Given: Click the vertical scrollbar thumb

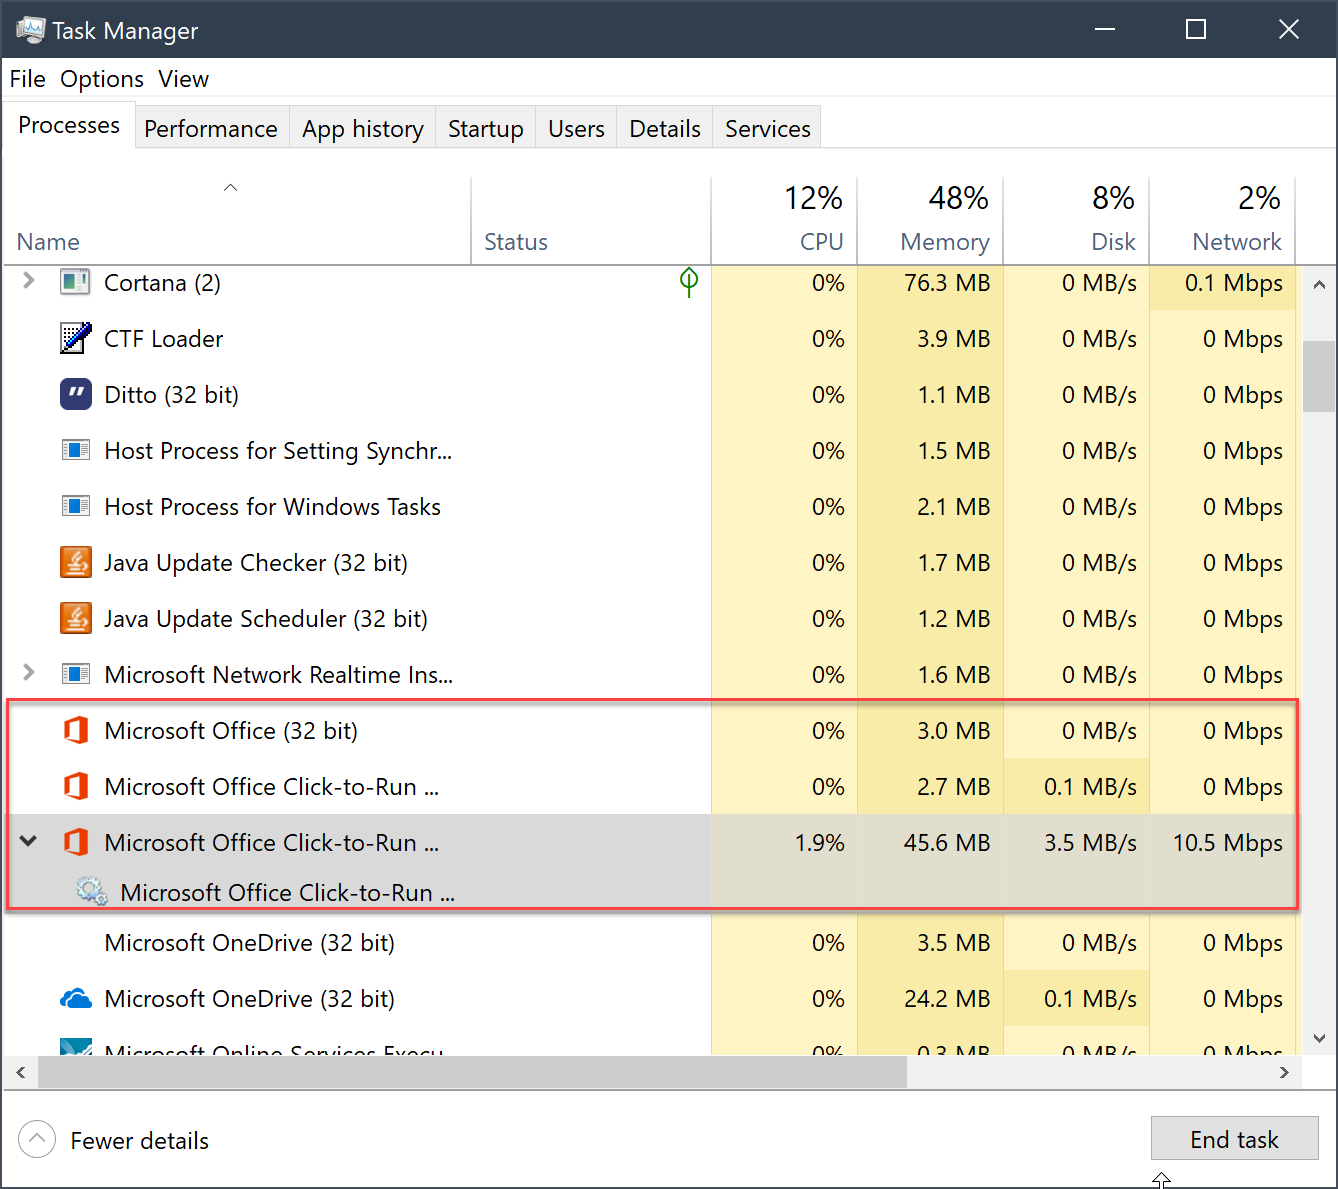Looking at the screenshot, I should pos(1319,376).
